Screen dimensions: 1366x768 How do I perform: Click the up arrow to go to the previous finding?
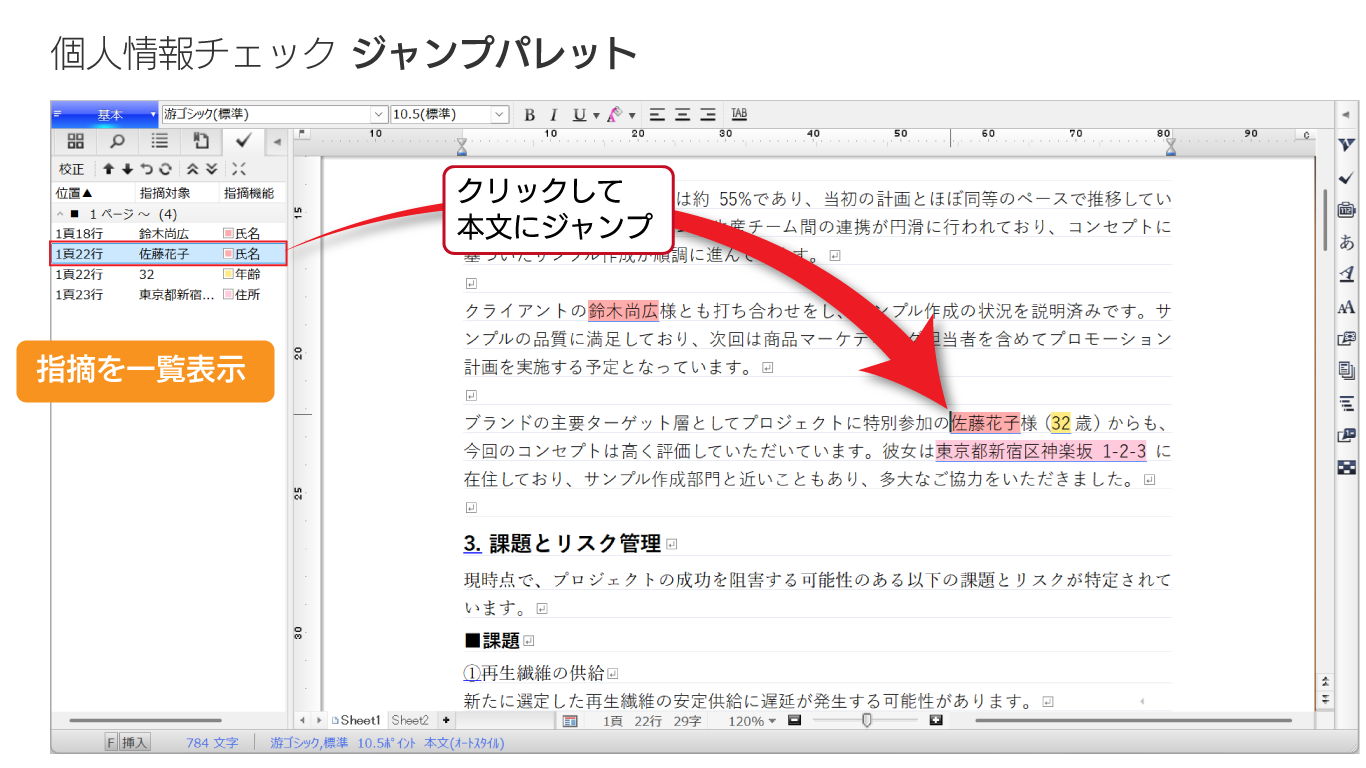[x=109, y=169]
